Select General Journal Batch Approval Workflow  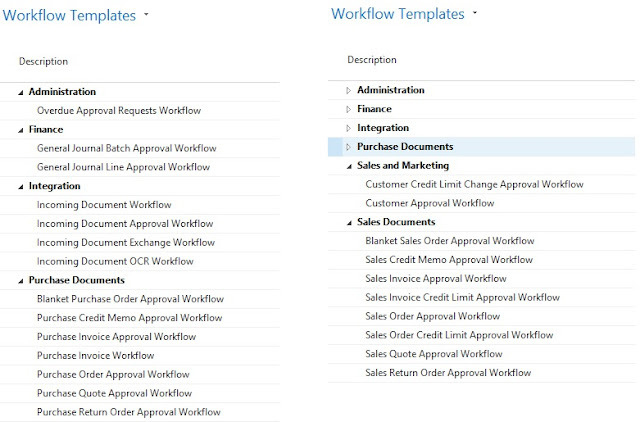tap(126, 148)
